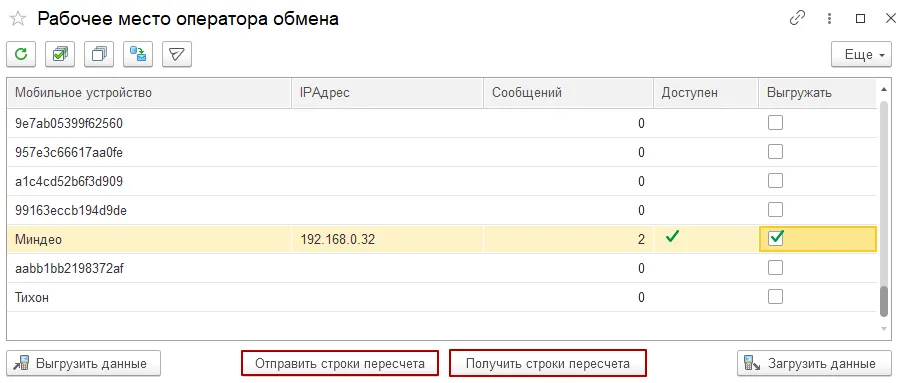
Task: Check Выгружать for device 957e3c66617aa0fe
Action: click(x=775, y=152)
